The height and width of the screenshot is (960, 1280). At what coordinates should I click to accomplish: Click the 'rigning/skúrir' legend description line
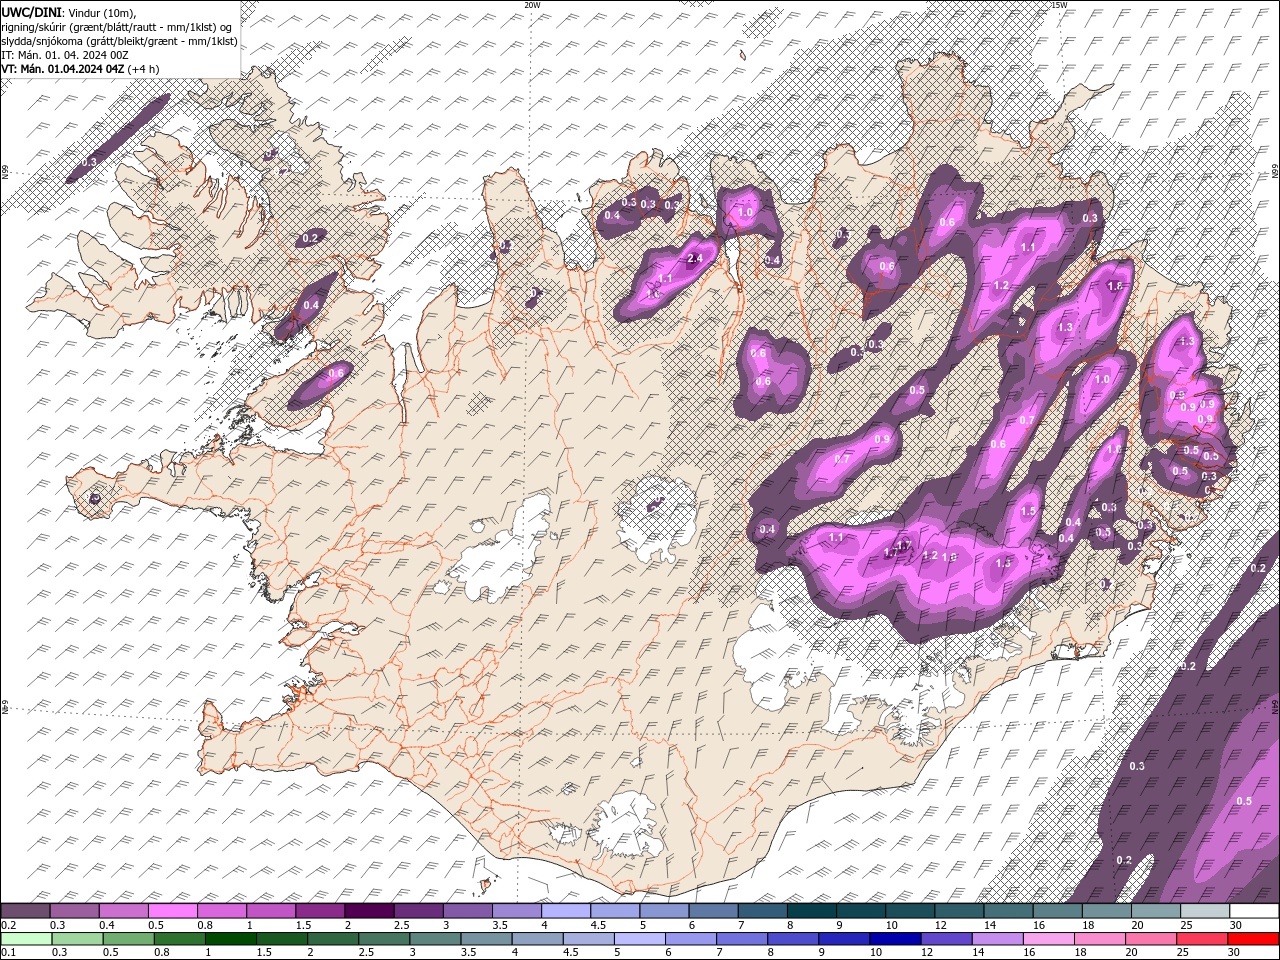pos(117,27)
